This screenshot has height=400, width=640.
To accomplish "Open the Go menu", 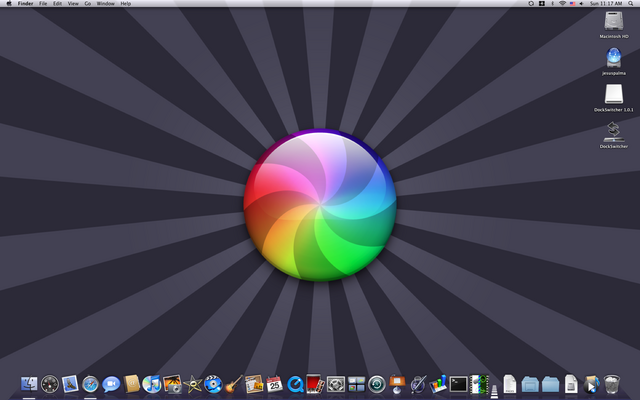I will [x=88, y=3].
